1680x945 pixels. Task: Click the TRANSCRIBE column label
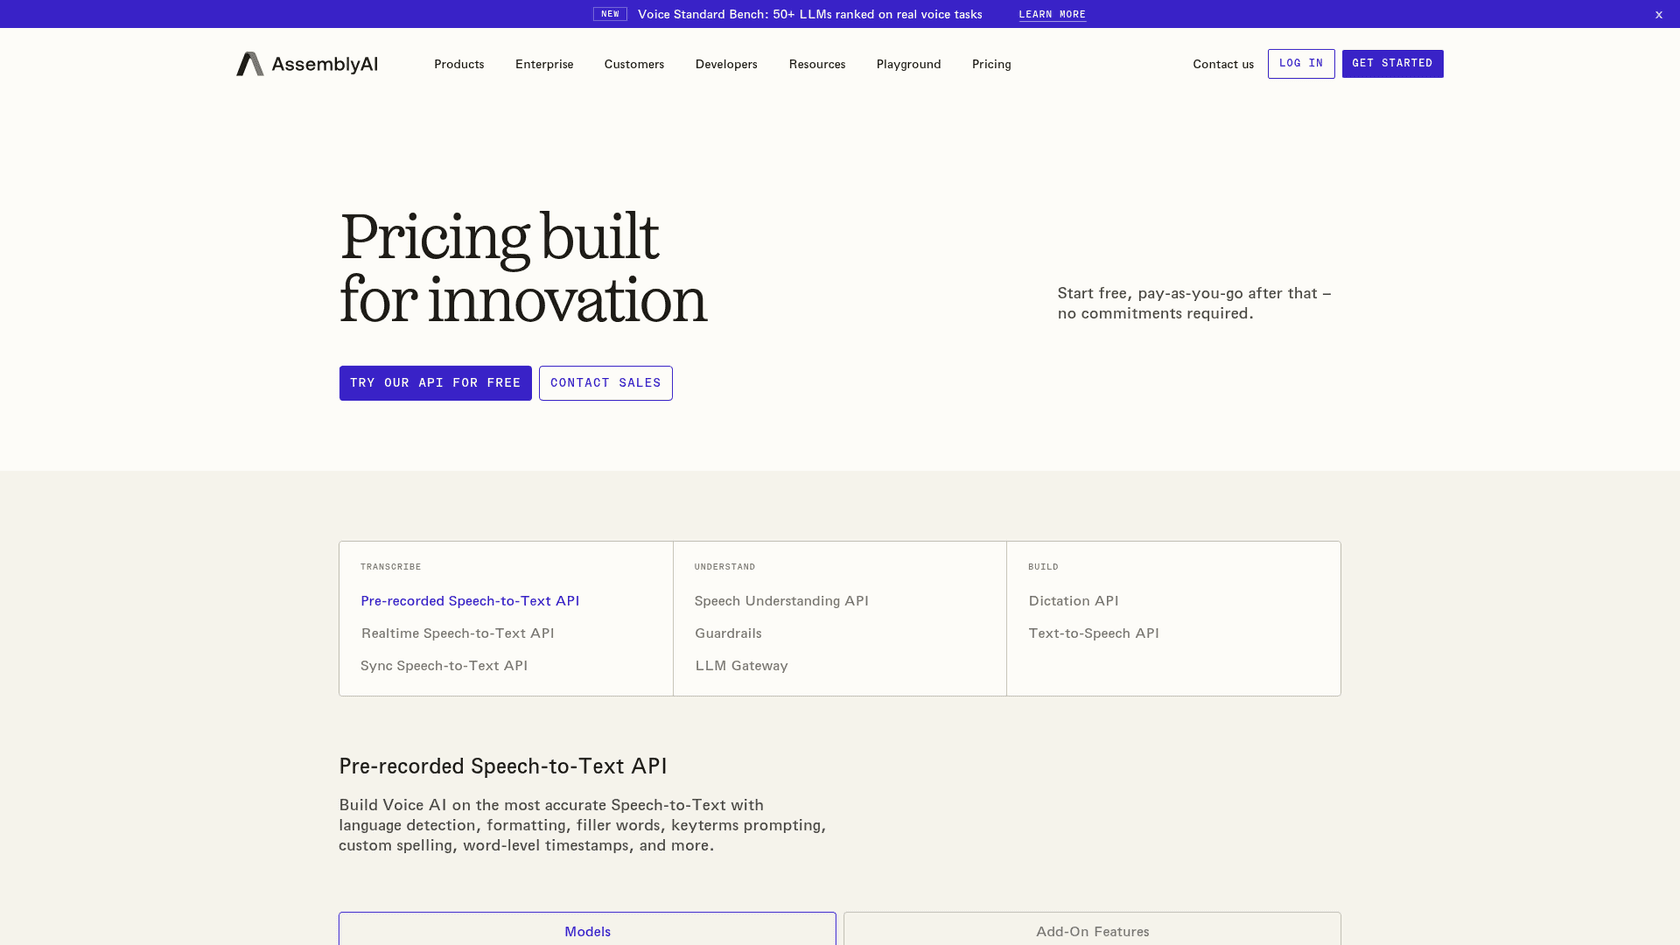pos(391,567)
